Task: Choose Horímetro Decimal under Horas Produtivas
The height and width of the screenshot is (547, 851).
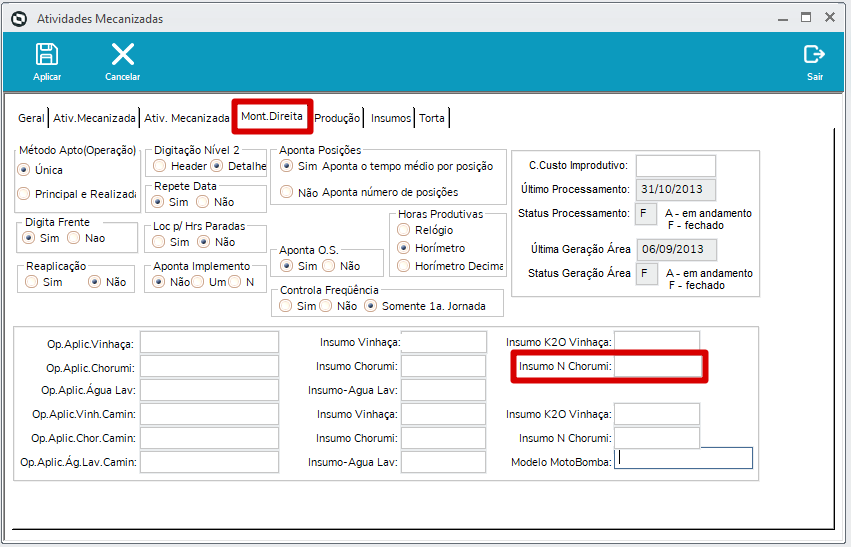Action: pos(404,265)
